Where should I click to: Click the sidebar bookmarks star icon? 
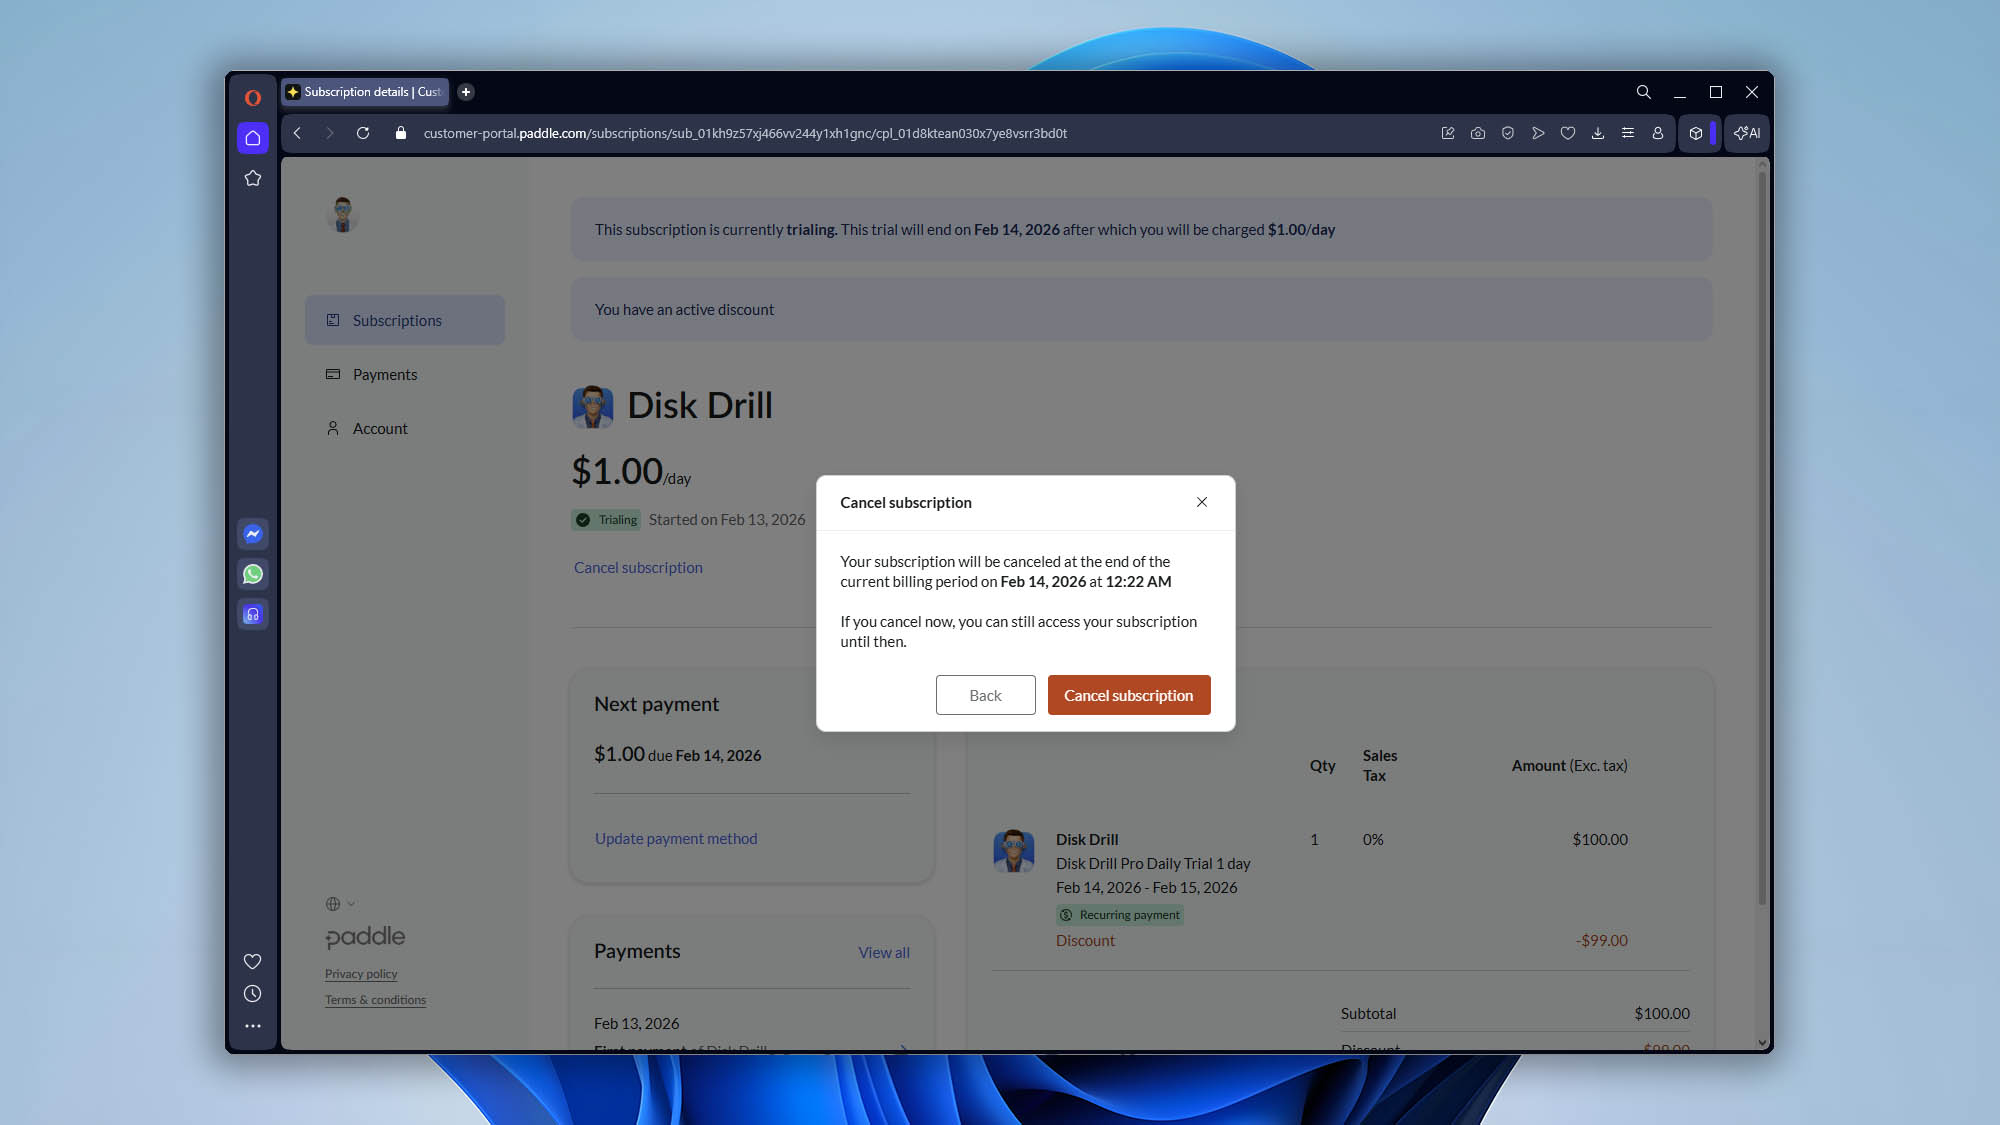pyautogui.click(x=253, y=178)
